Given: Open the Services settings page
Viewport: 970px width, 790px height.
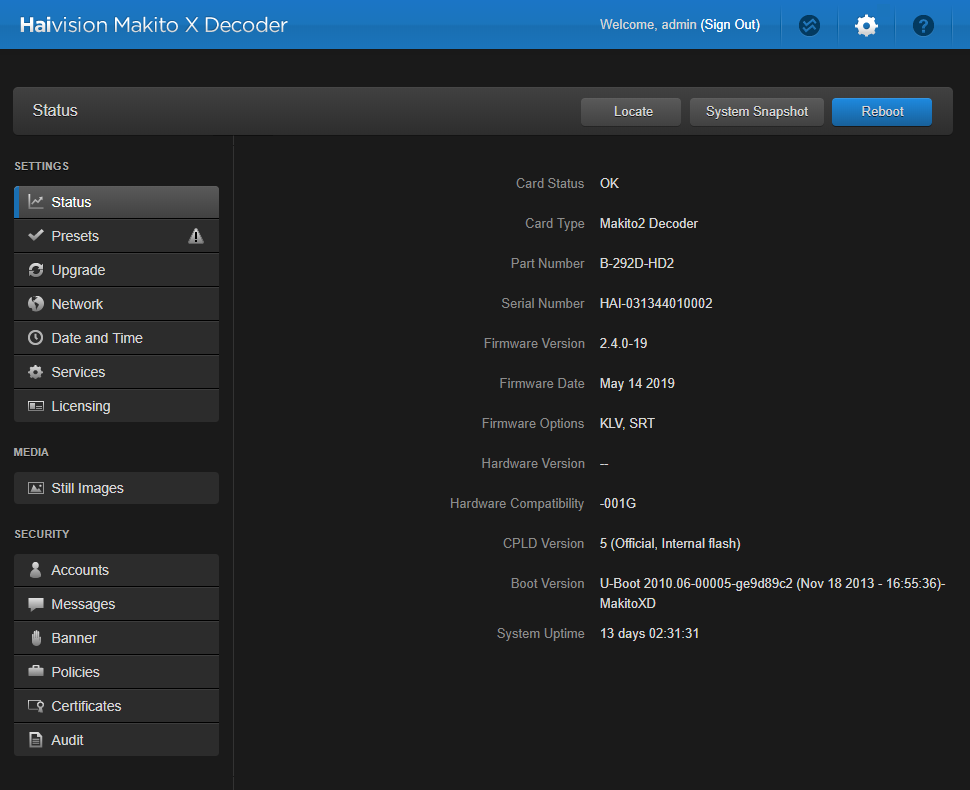Looking at the screenshot, I should [78, 372].
